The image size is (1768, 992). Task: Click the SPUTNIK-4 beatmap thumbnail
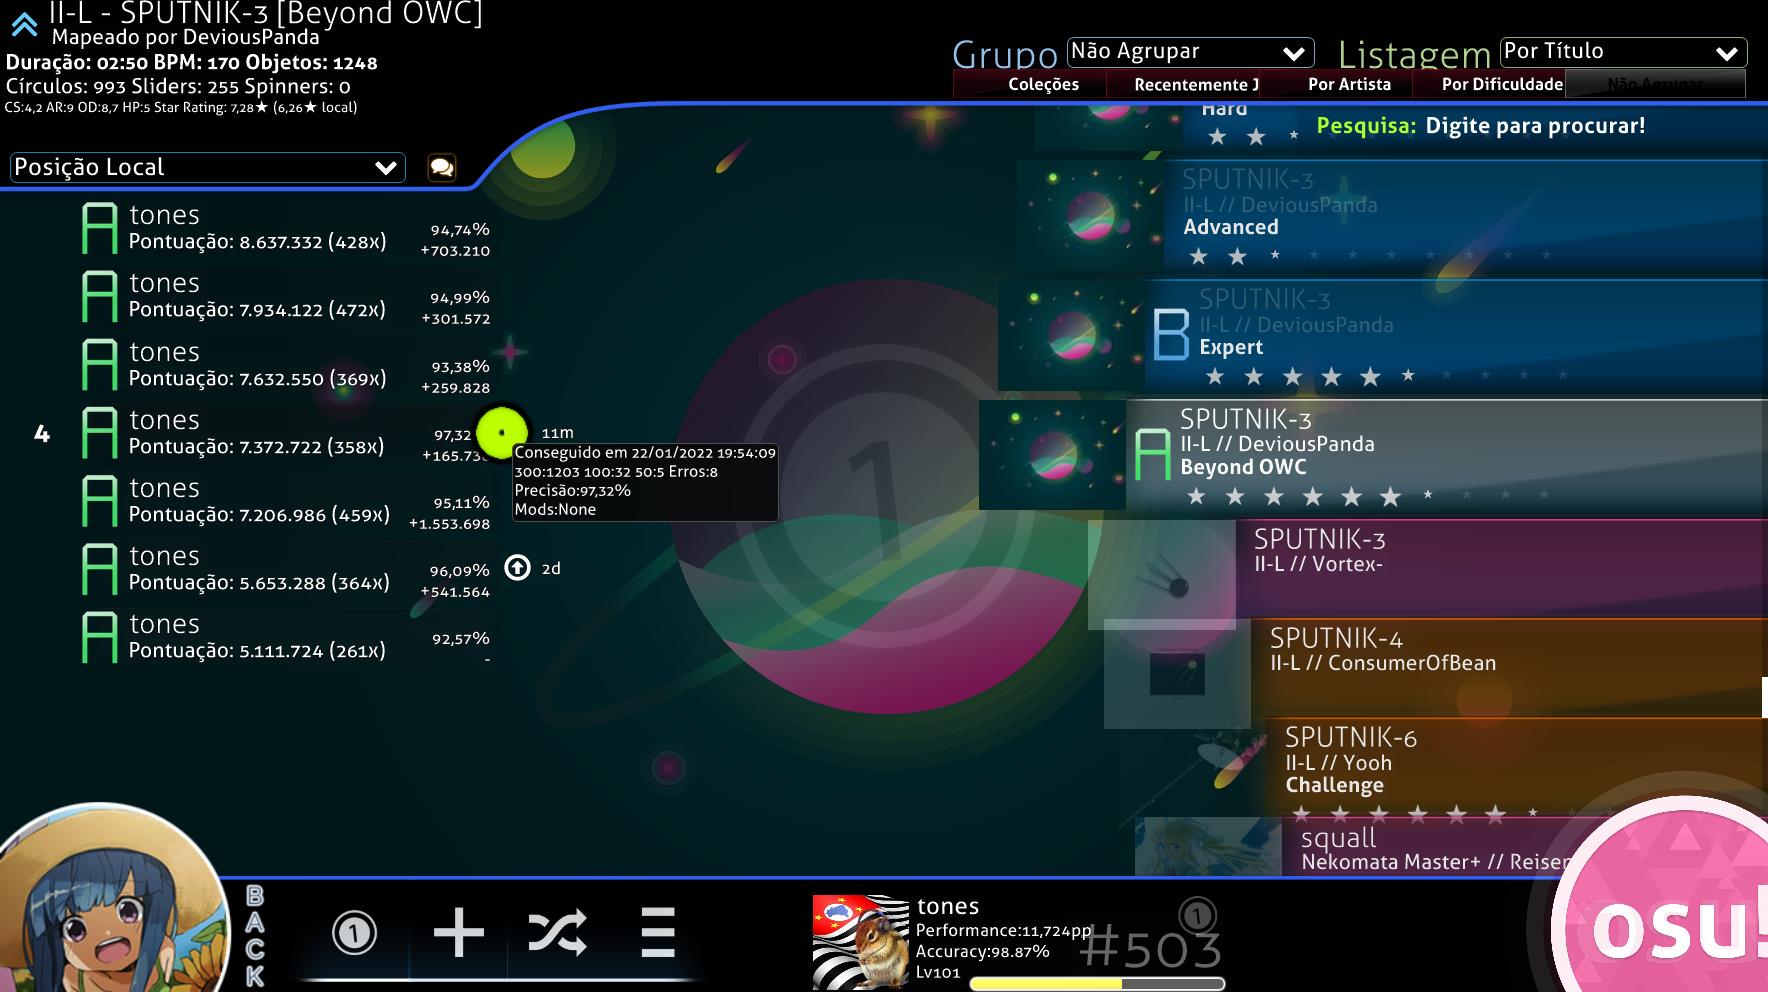point(1177,673)
